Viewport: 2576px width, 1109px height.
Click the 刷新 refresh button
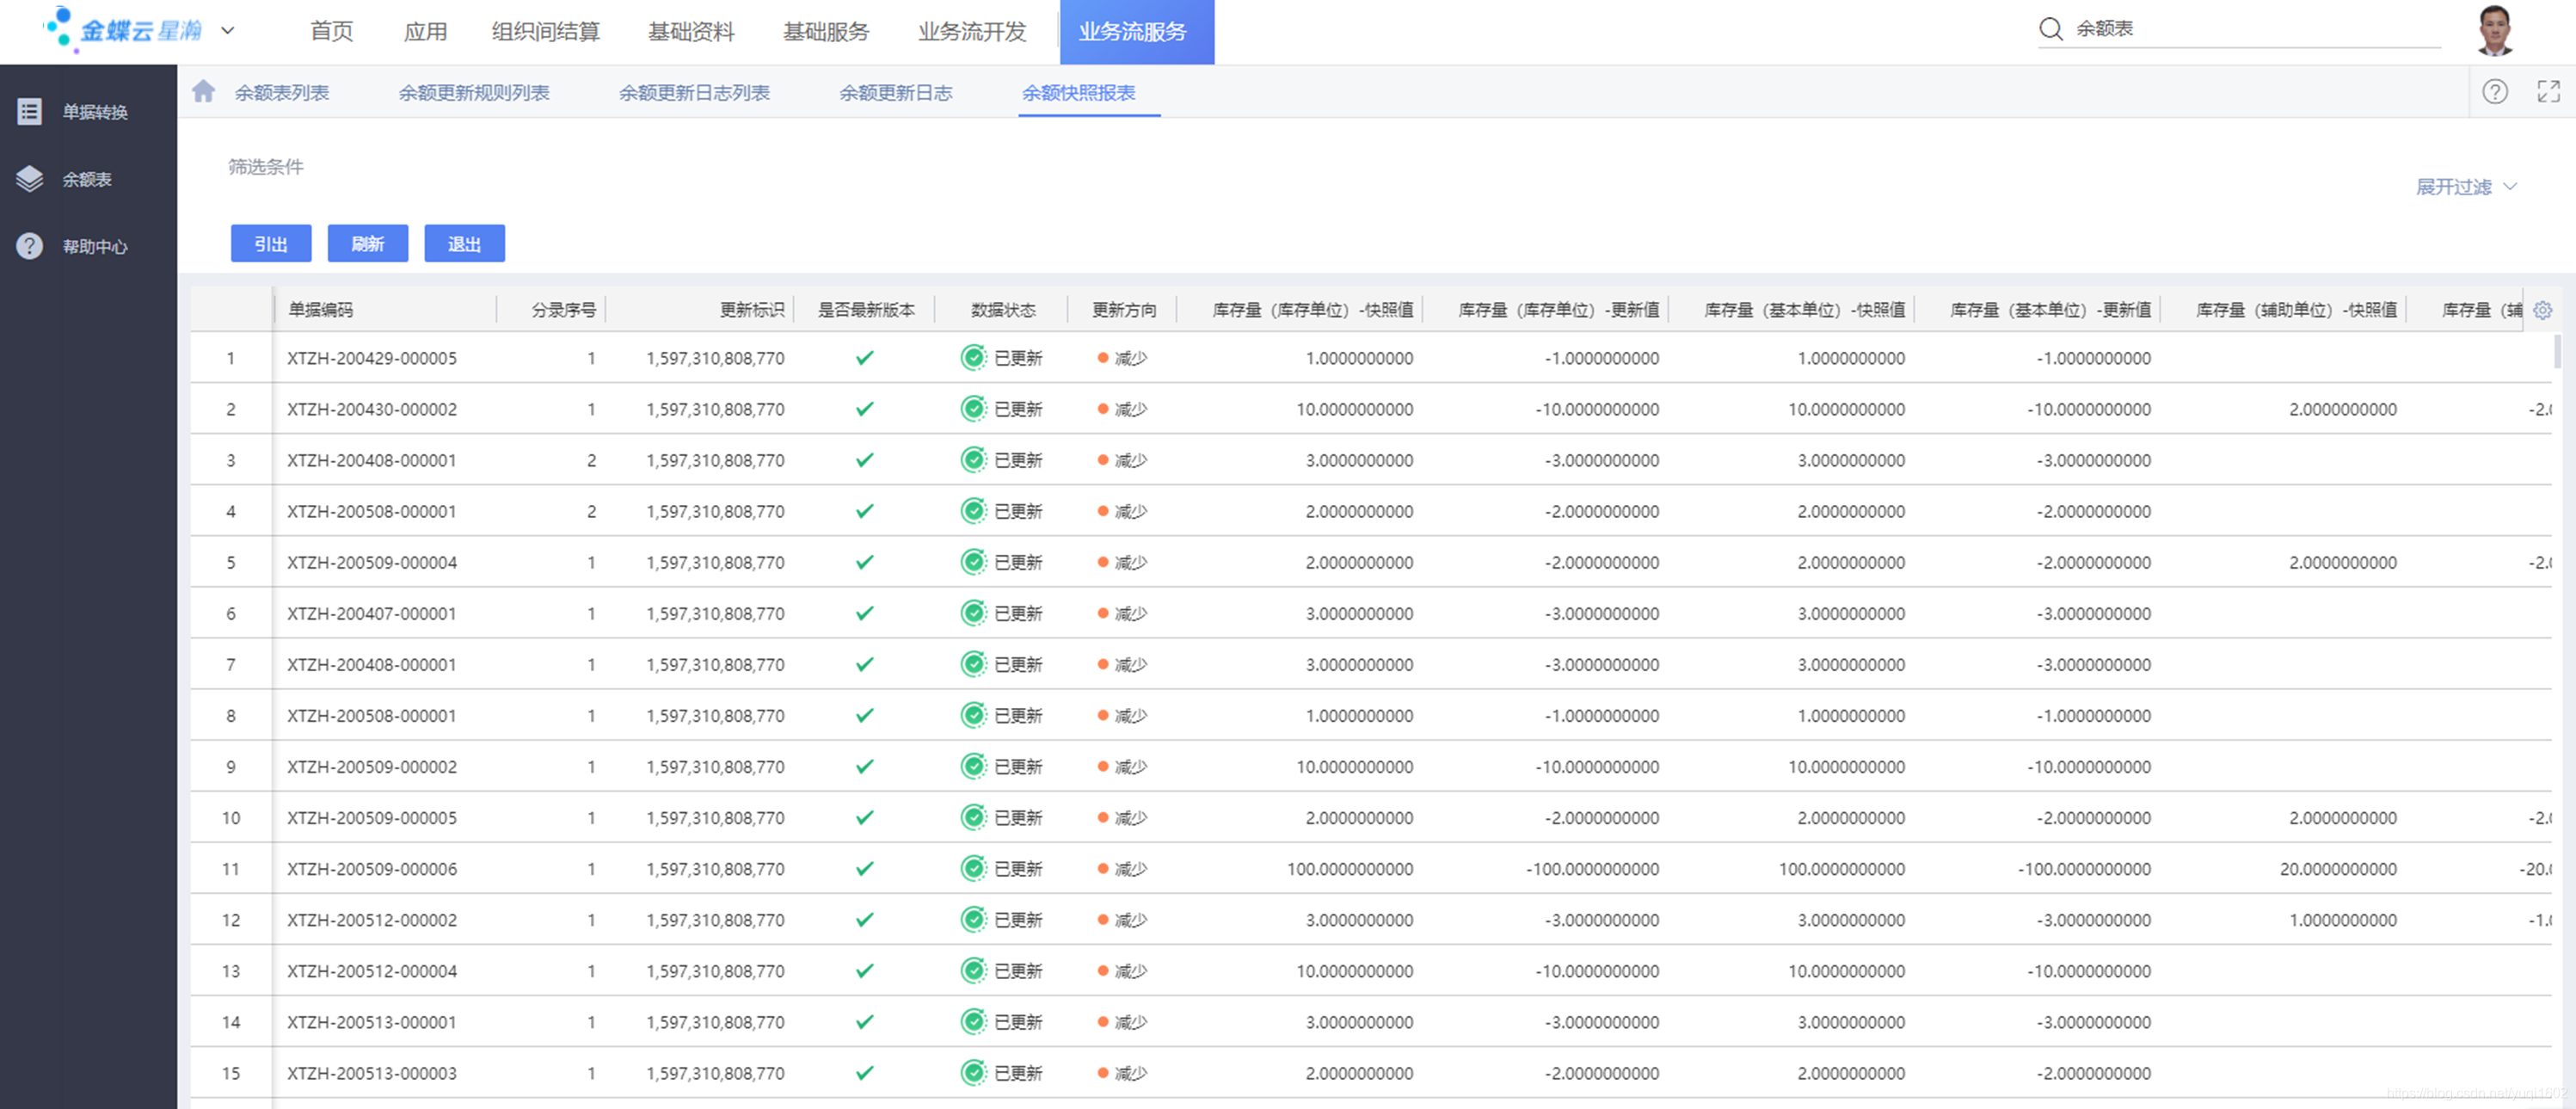click(367, 244)
